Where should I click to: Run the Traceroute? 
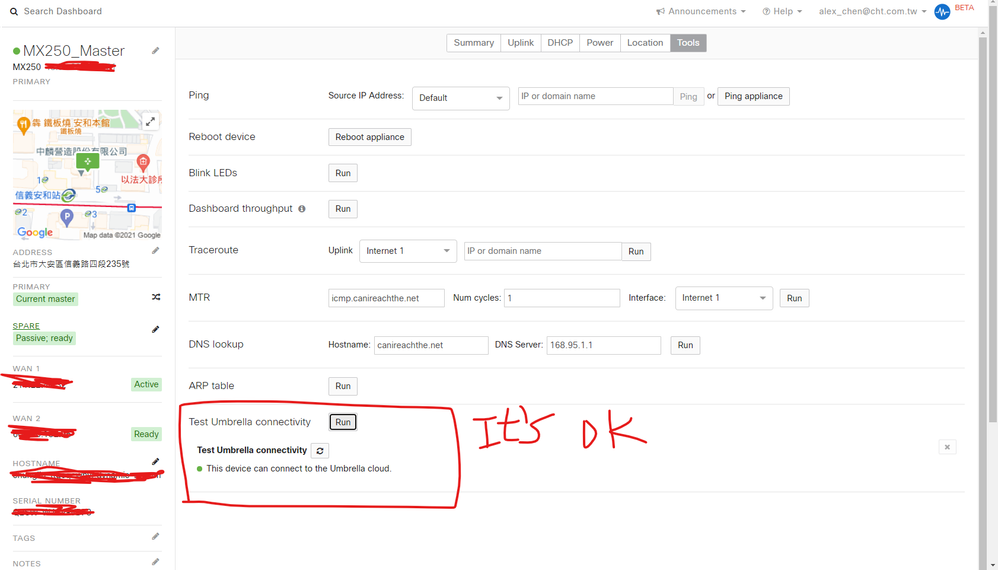click(636, 251)
